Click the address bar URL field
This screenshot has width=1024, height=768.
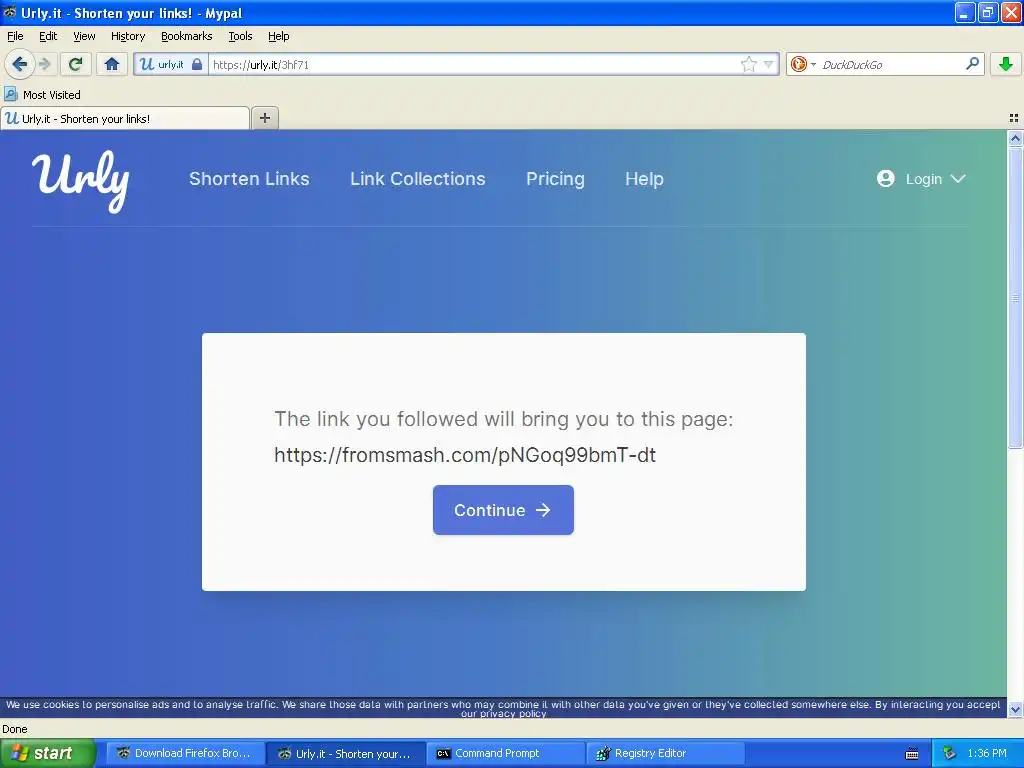[x=475, y=65]
